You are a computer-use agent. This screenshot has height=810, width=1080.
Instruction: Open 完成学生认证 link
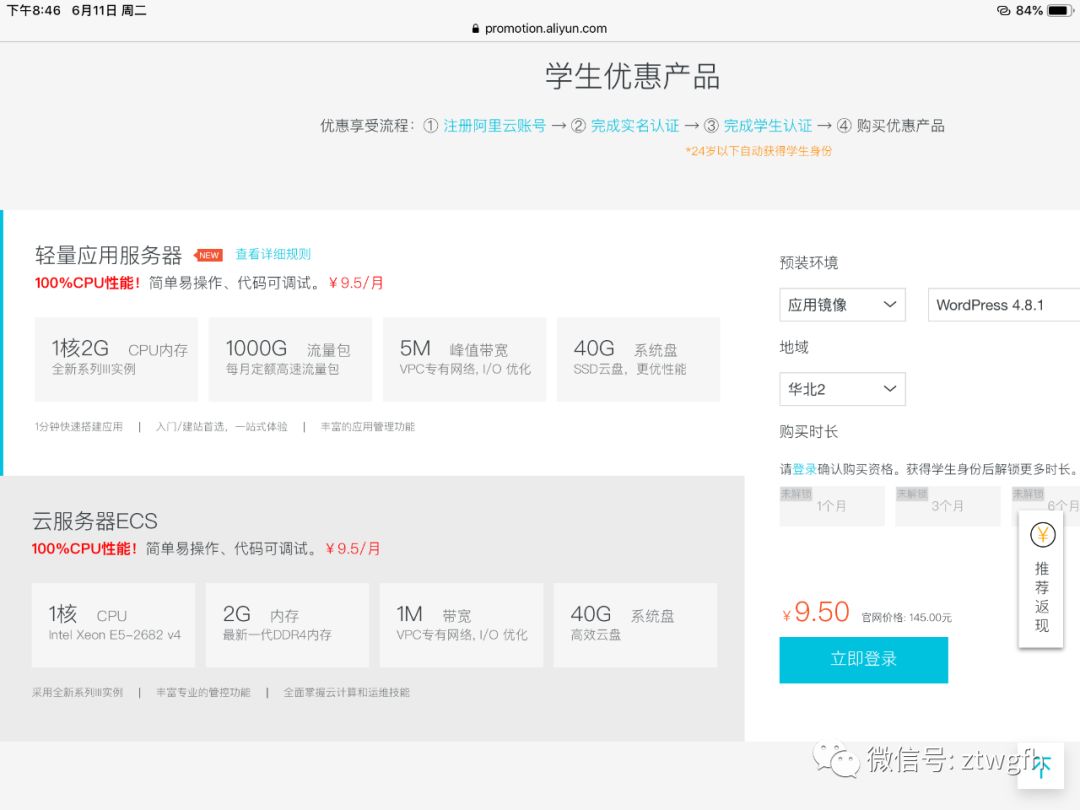(x=767, y=125)
